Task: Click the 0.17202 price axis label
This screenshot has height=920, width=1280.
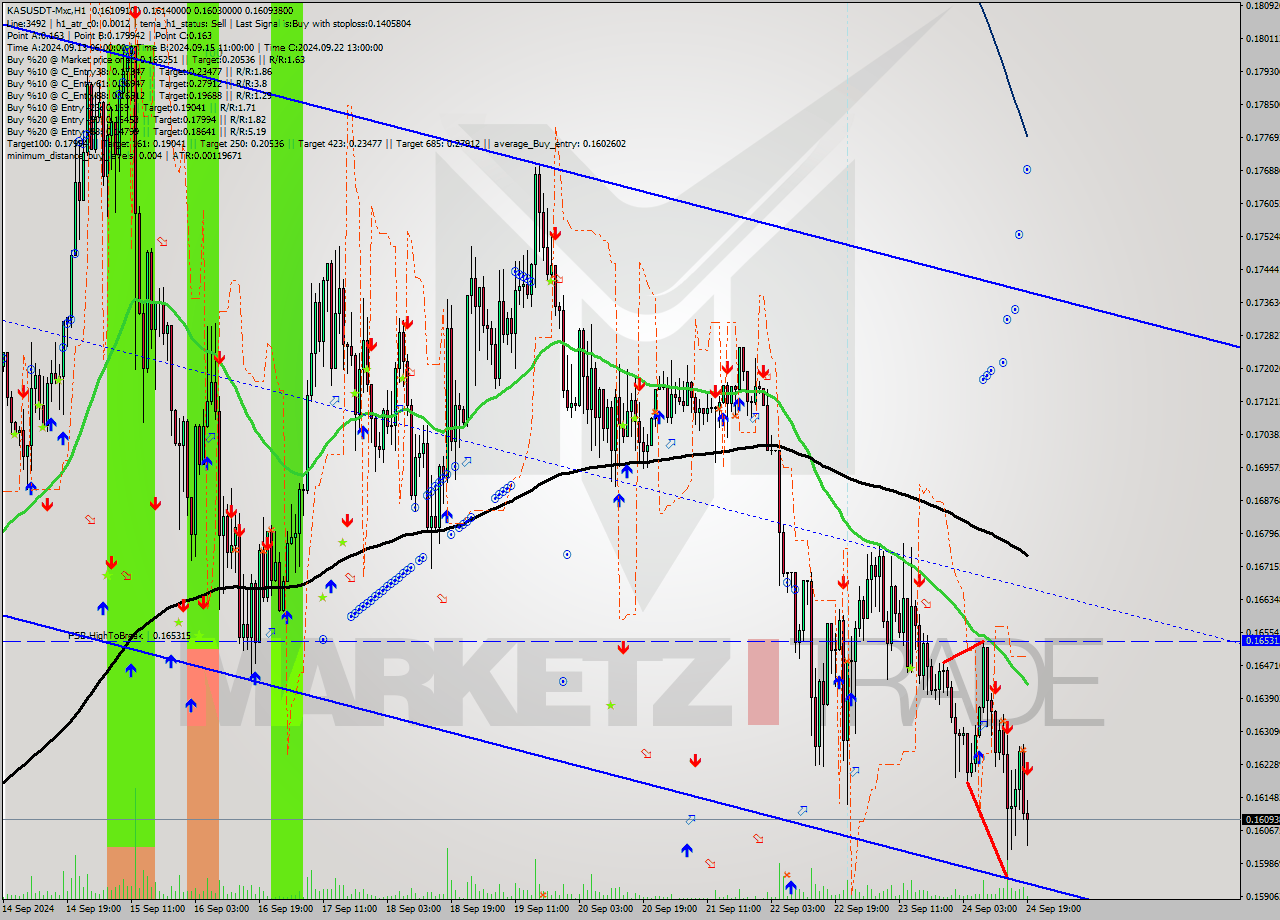Action: (x=1262, y=369)
